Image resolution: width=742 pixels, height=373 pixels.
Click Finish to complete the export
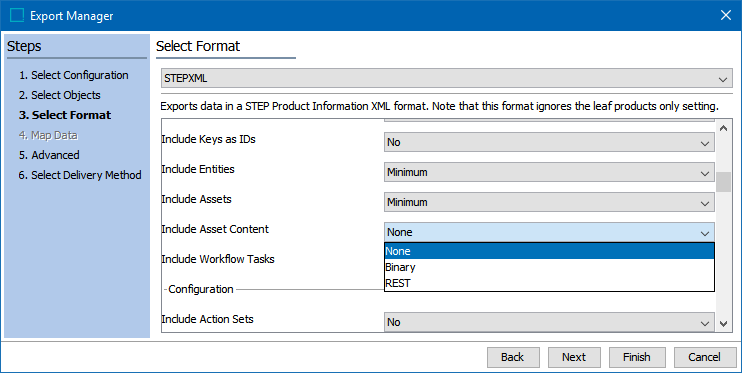point(637,357)
